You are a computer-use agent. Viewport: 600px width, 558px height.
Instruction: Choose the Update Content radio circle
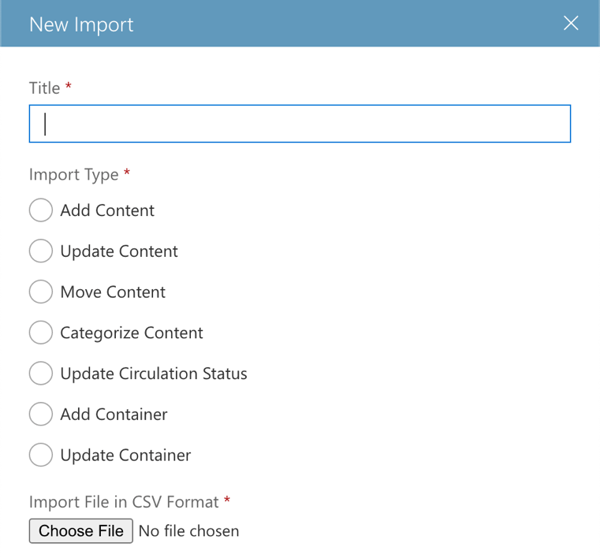tap(41, 251)
